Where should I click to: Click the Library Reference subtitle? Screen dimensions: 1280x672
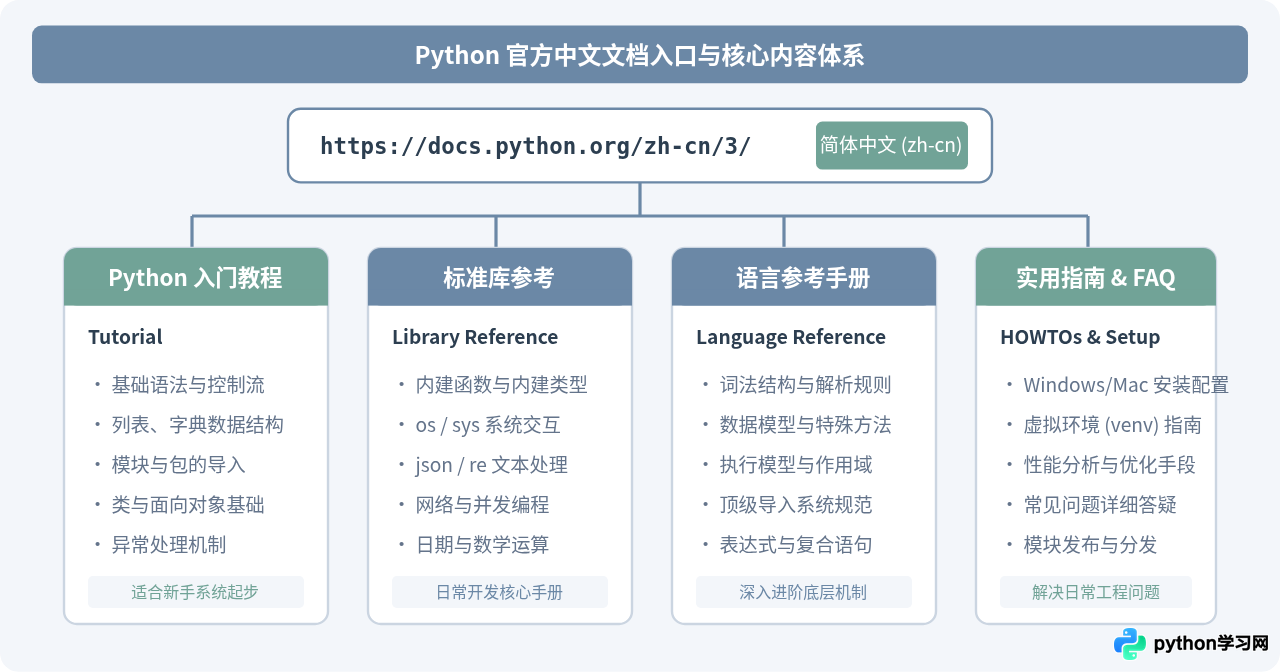pos(475,337)
